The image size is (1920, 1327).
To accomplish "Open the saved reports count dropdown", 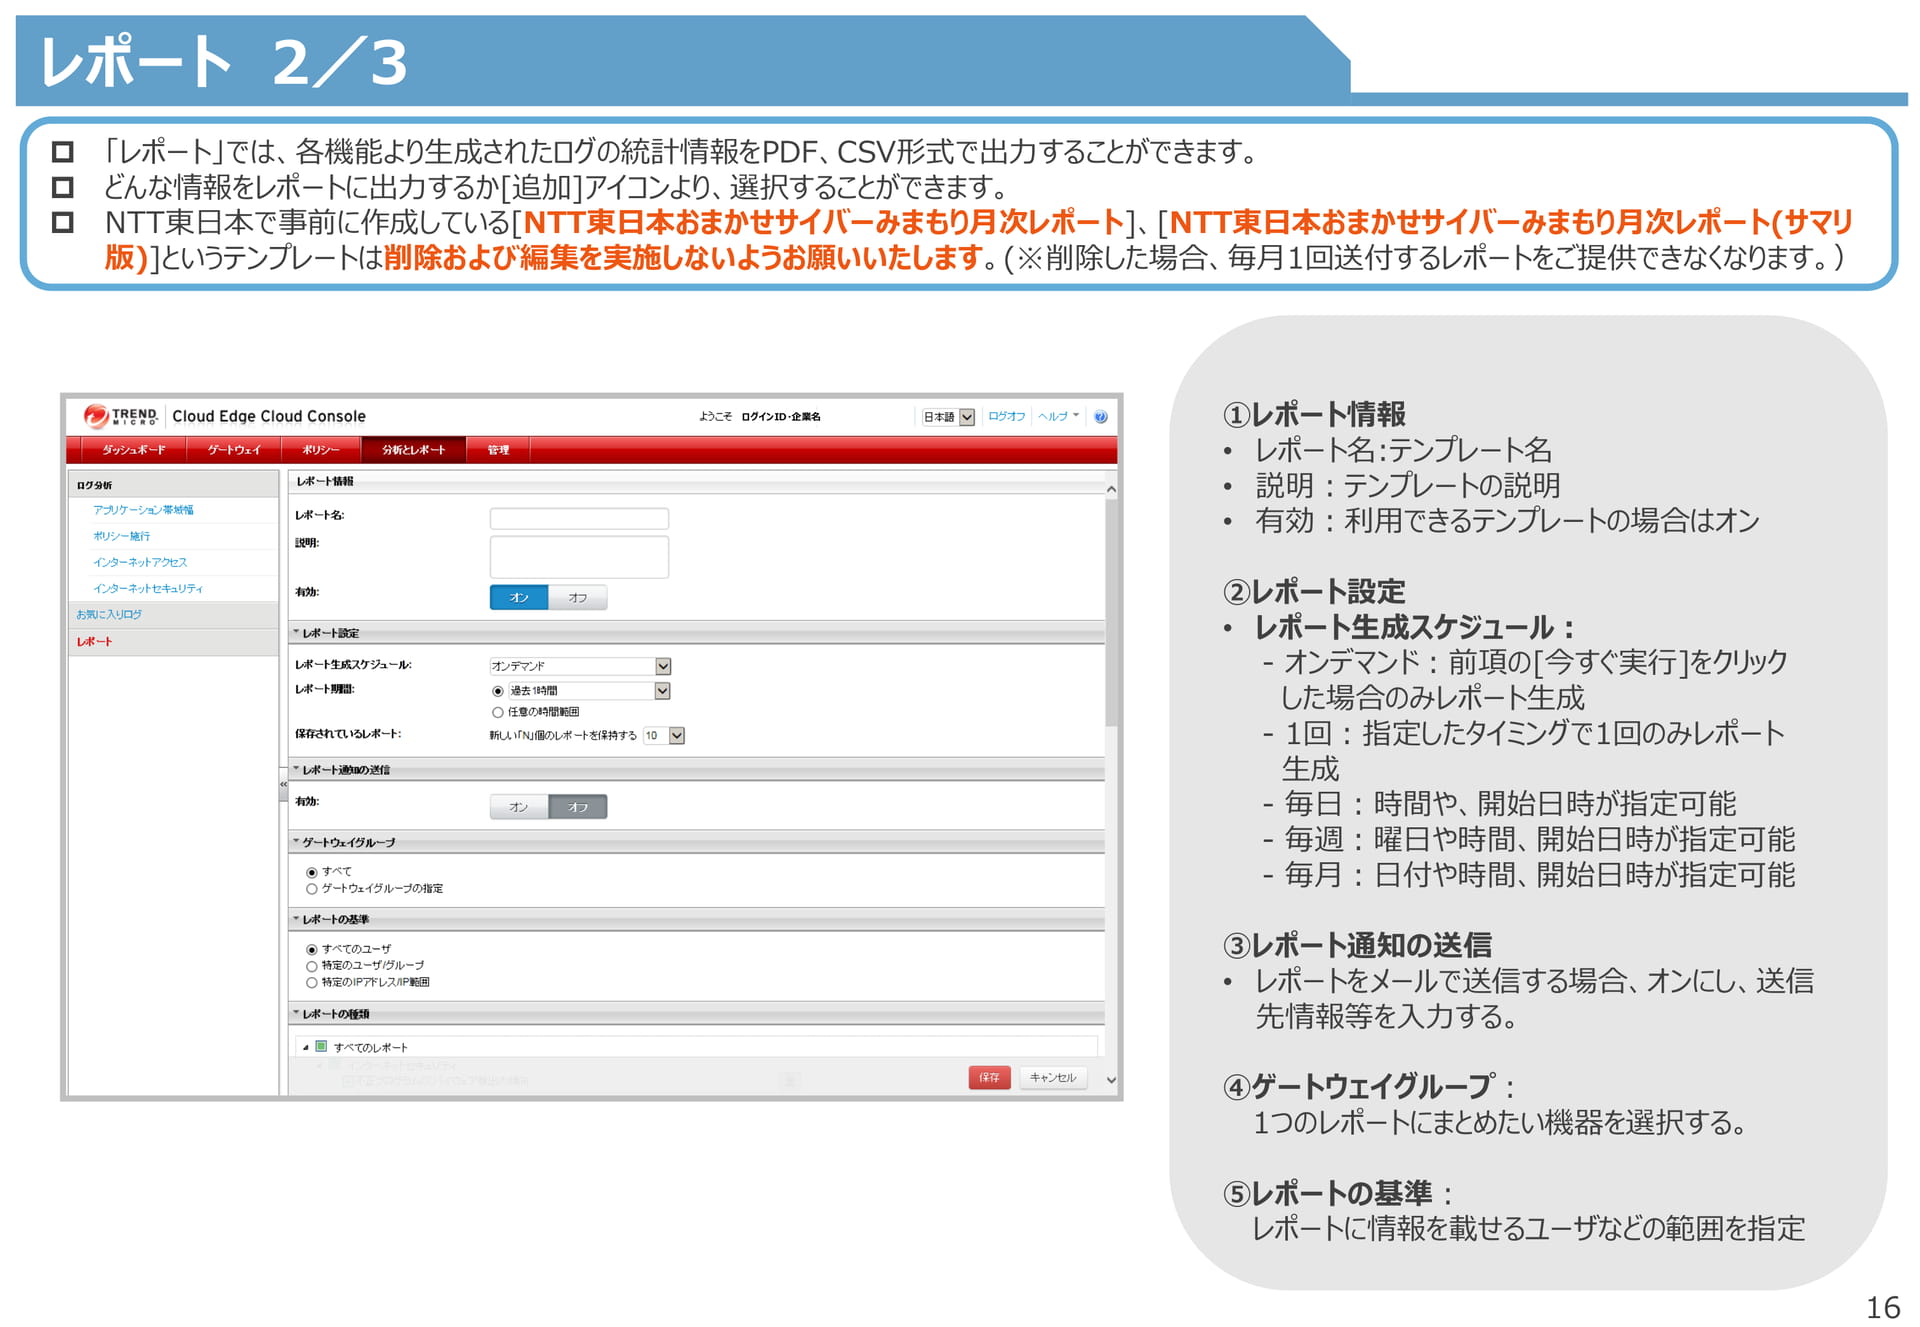I will coord(664,736).
